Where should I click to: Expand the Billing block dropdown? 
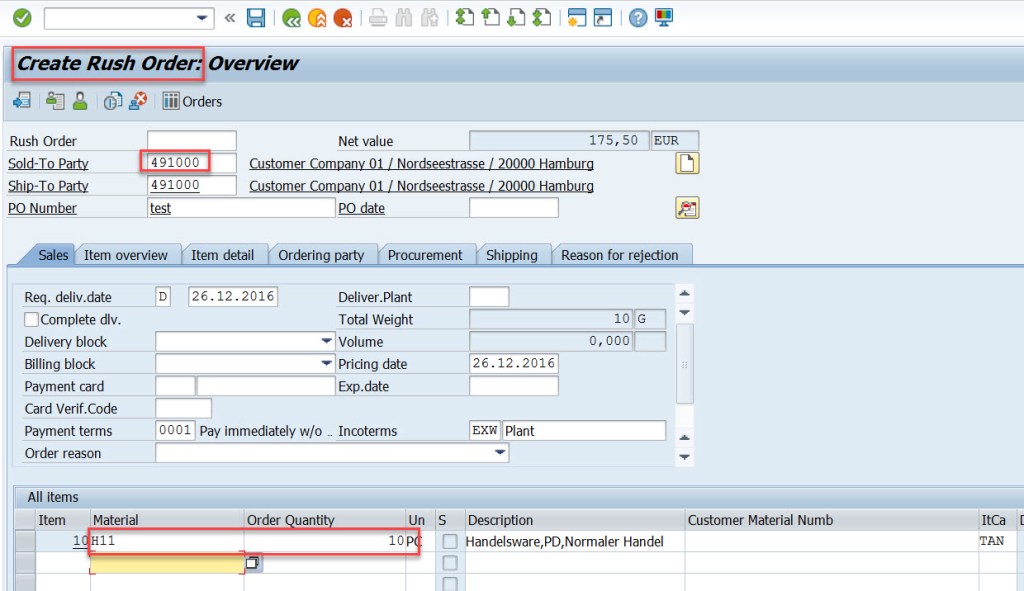[325, 363]
